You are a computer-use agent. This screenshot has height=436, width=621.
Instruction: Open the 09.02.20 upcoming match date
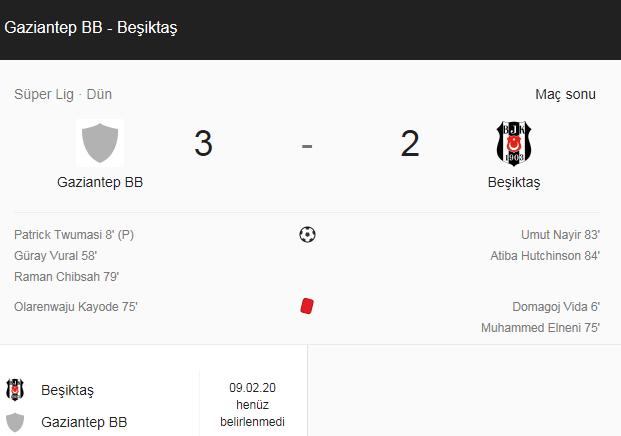point(252,388)
